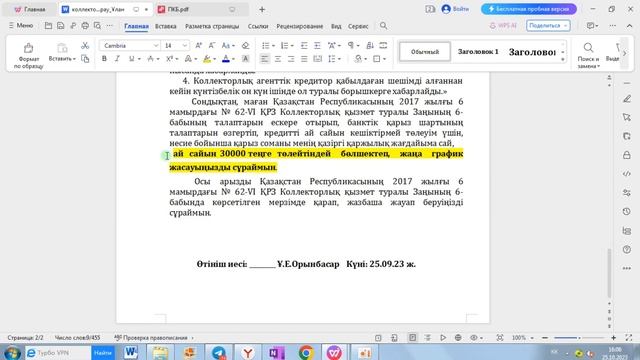This screenshot has width=640, height=360.
Task: Set left text alignment
Action: [x=264, y=59]
